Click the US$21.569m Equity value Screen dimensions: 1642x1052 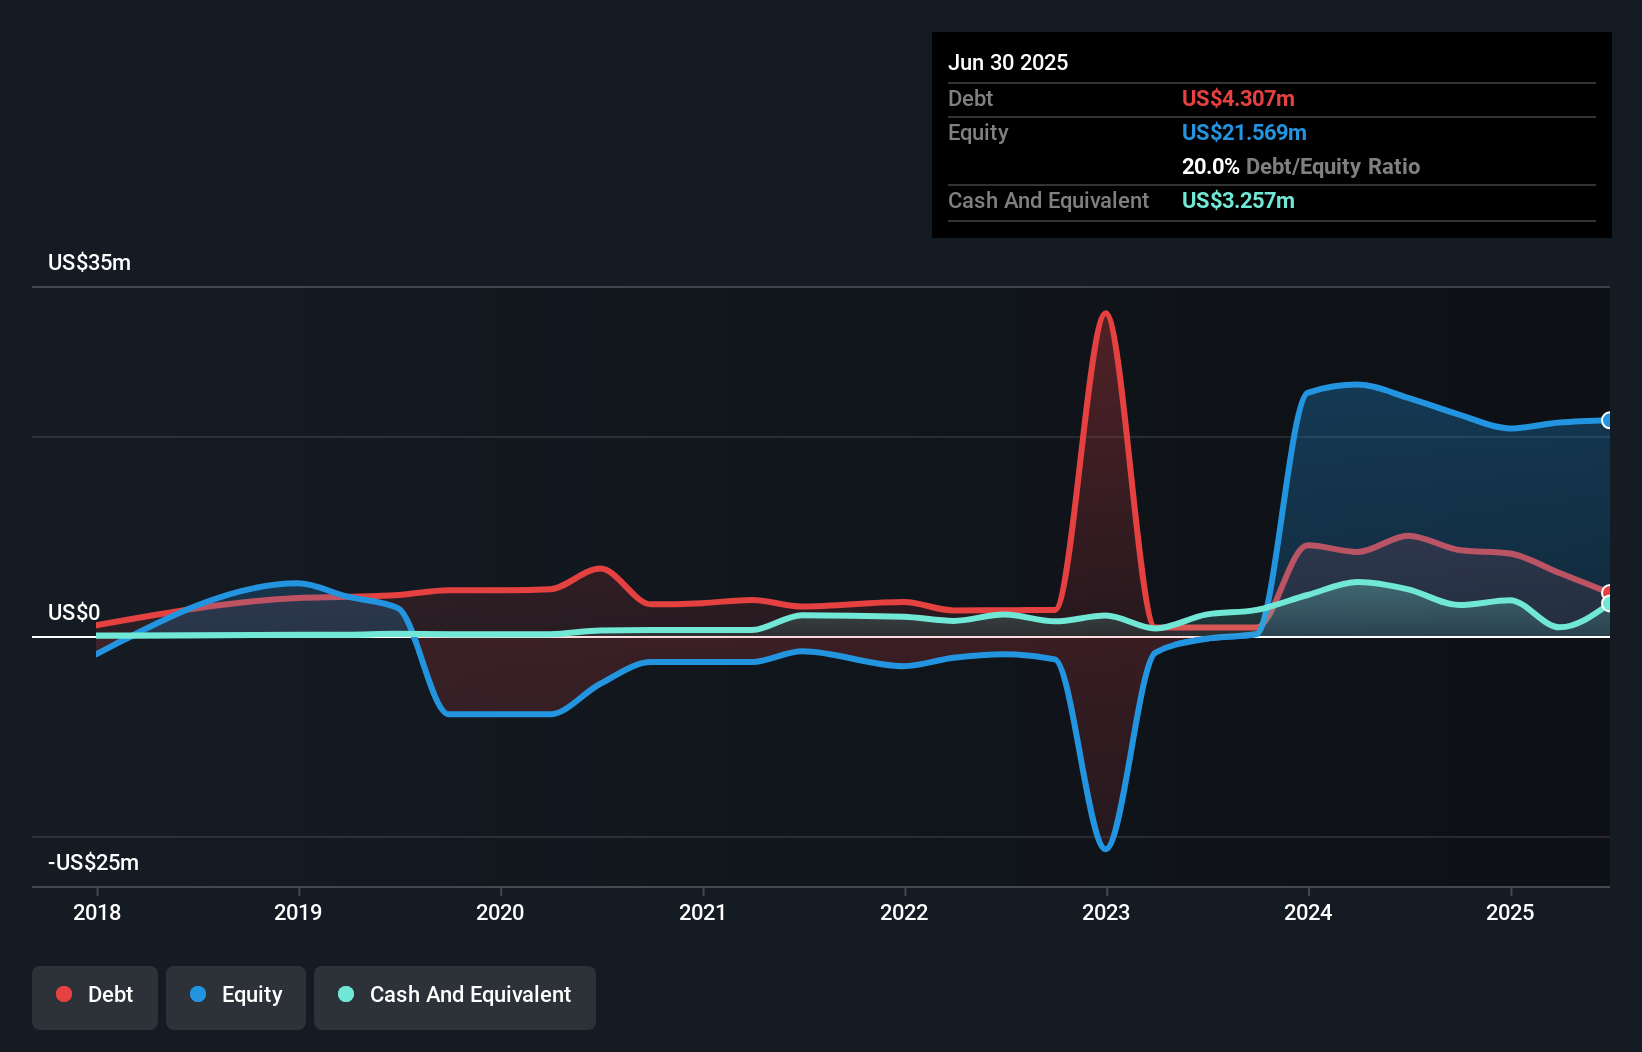(x=1244, y=131)
